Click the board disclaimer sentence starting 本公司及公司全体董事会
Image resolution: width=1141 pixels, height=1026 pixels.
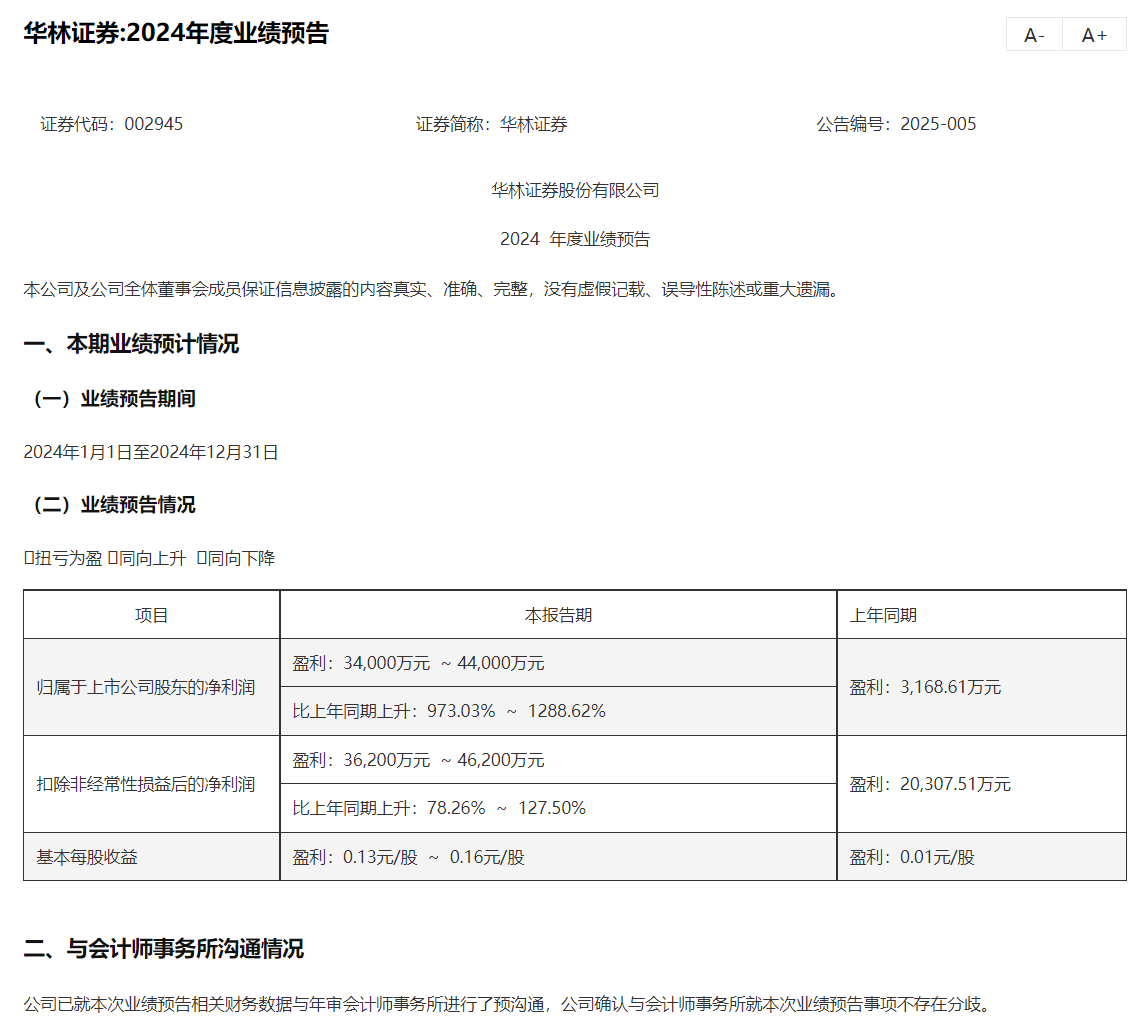[433, 290]
